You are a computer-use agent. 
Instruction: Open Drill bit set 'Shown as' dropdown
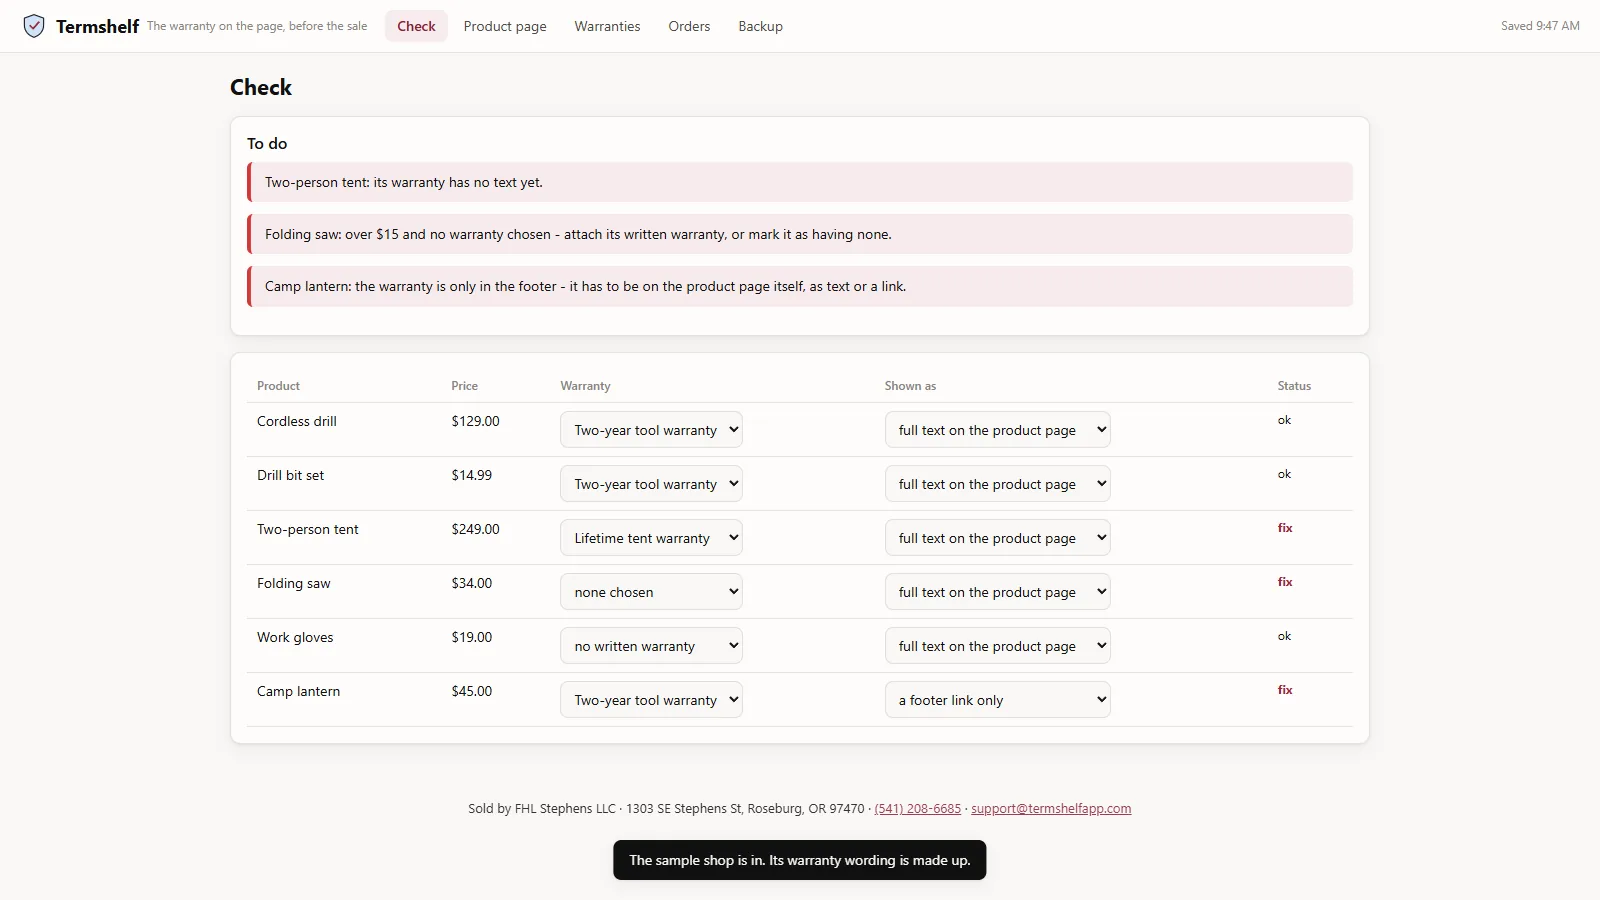(x=997, y=484)
